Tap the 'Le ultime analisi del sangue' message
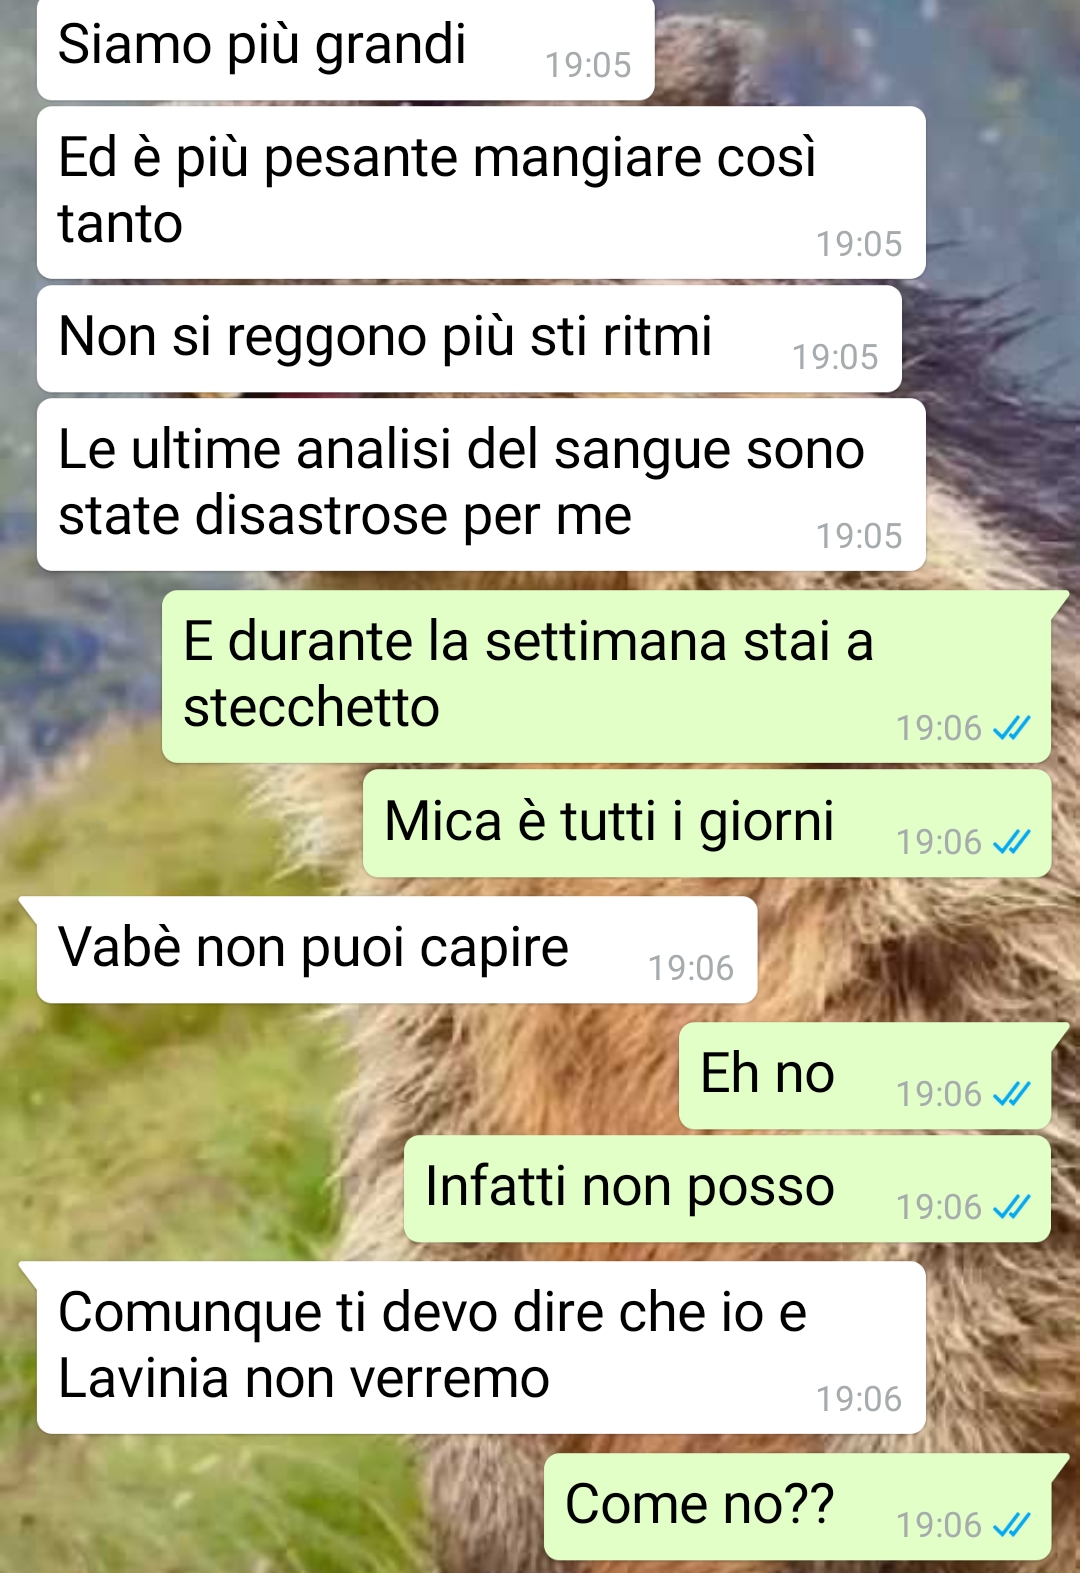 pos(481,484)
